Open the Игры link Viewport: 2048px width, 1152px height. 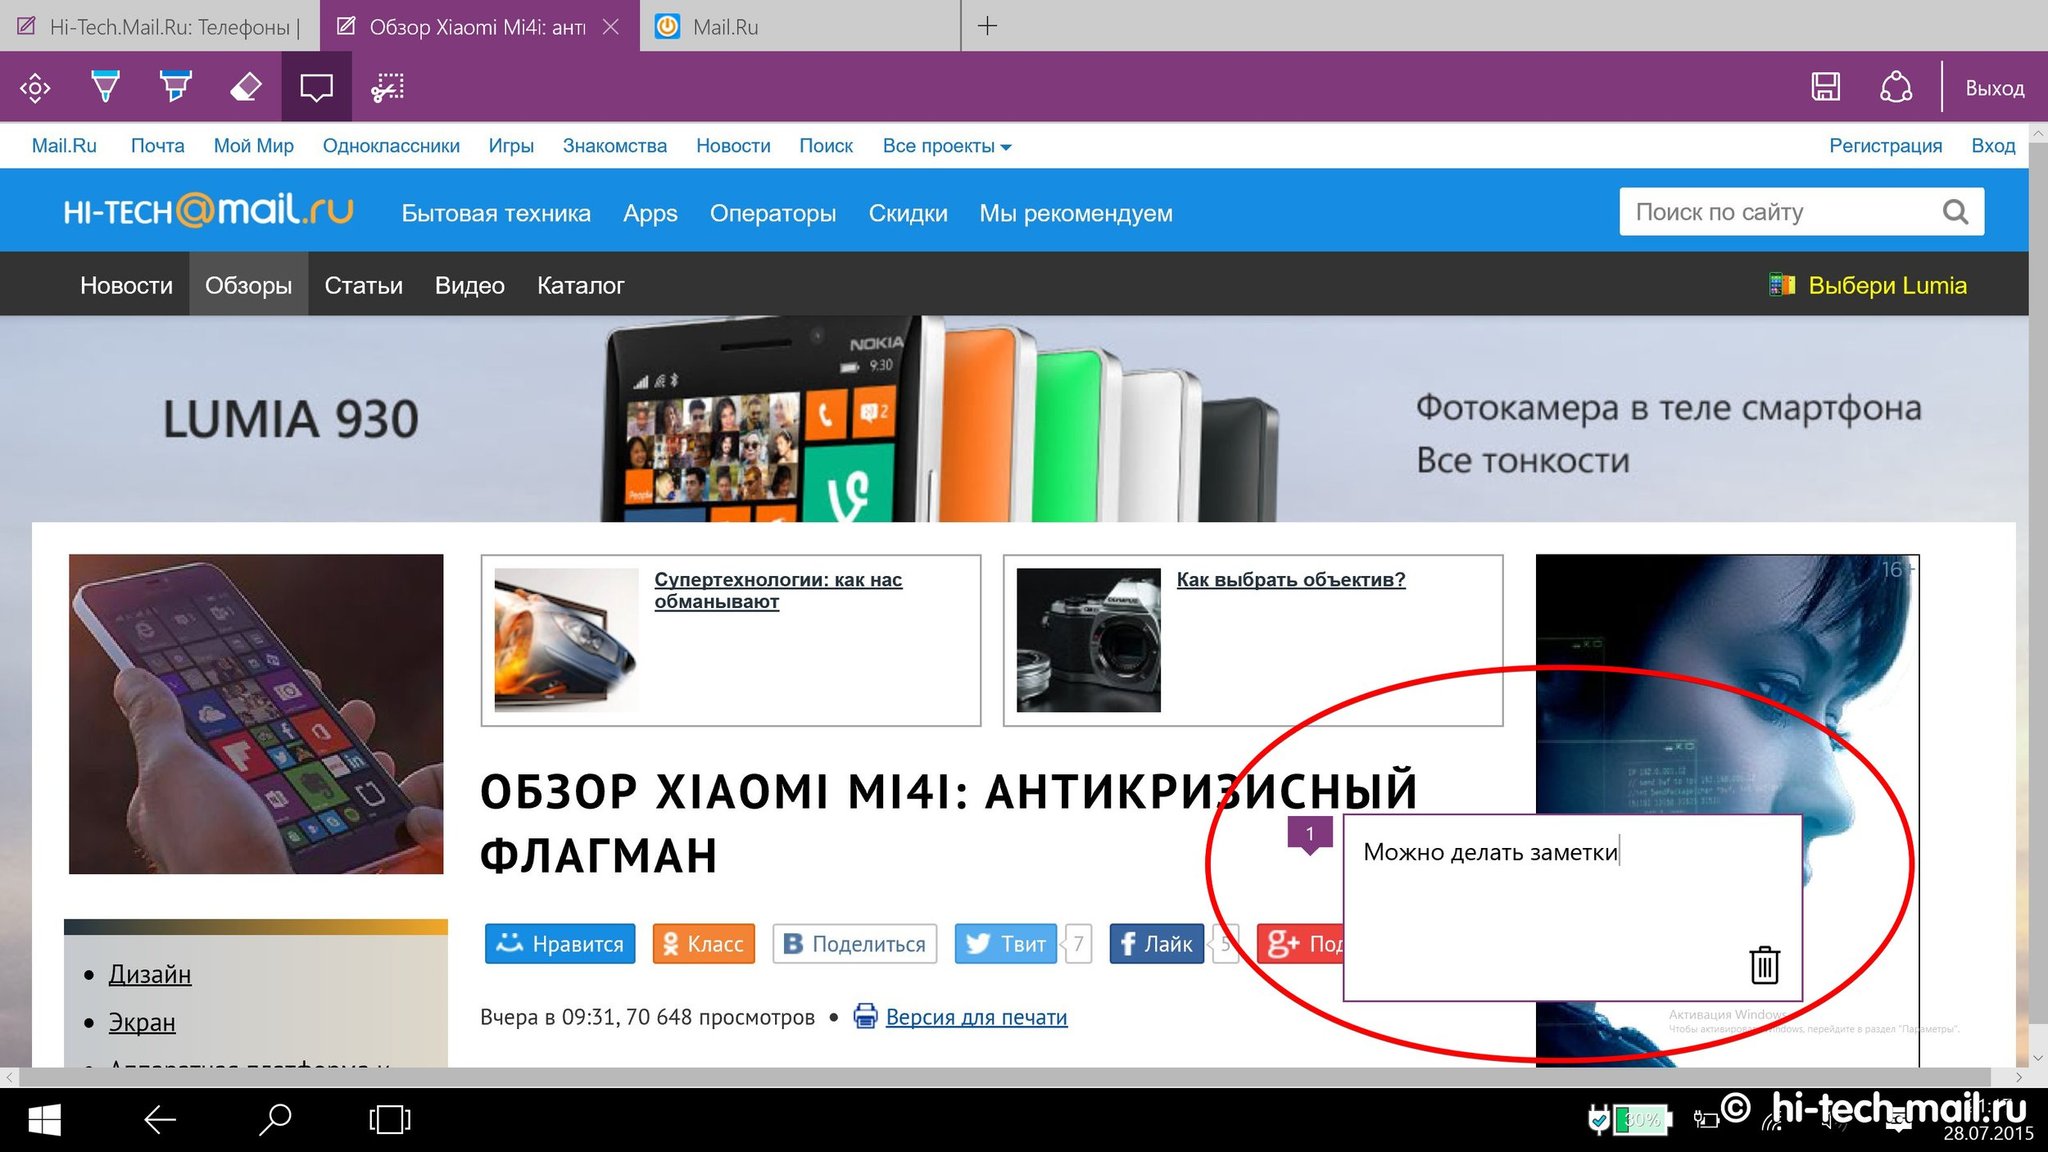(x=511, y=146)
